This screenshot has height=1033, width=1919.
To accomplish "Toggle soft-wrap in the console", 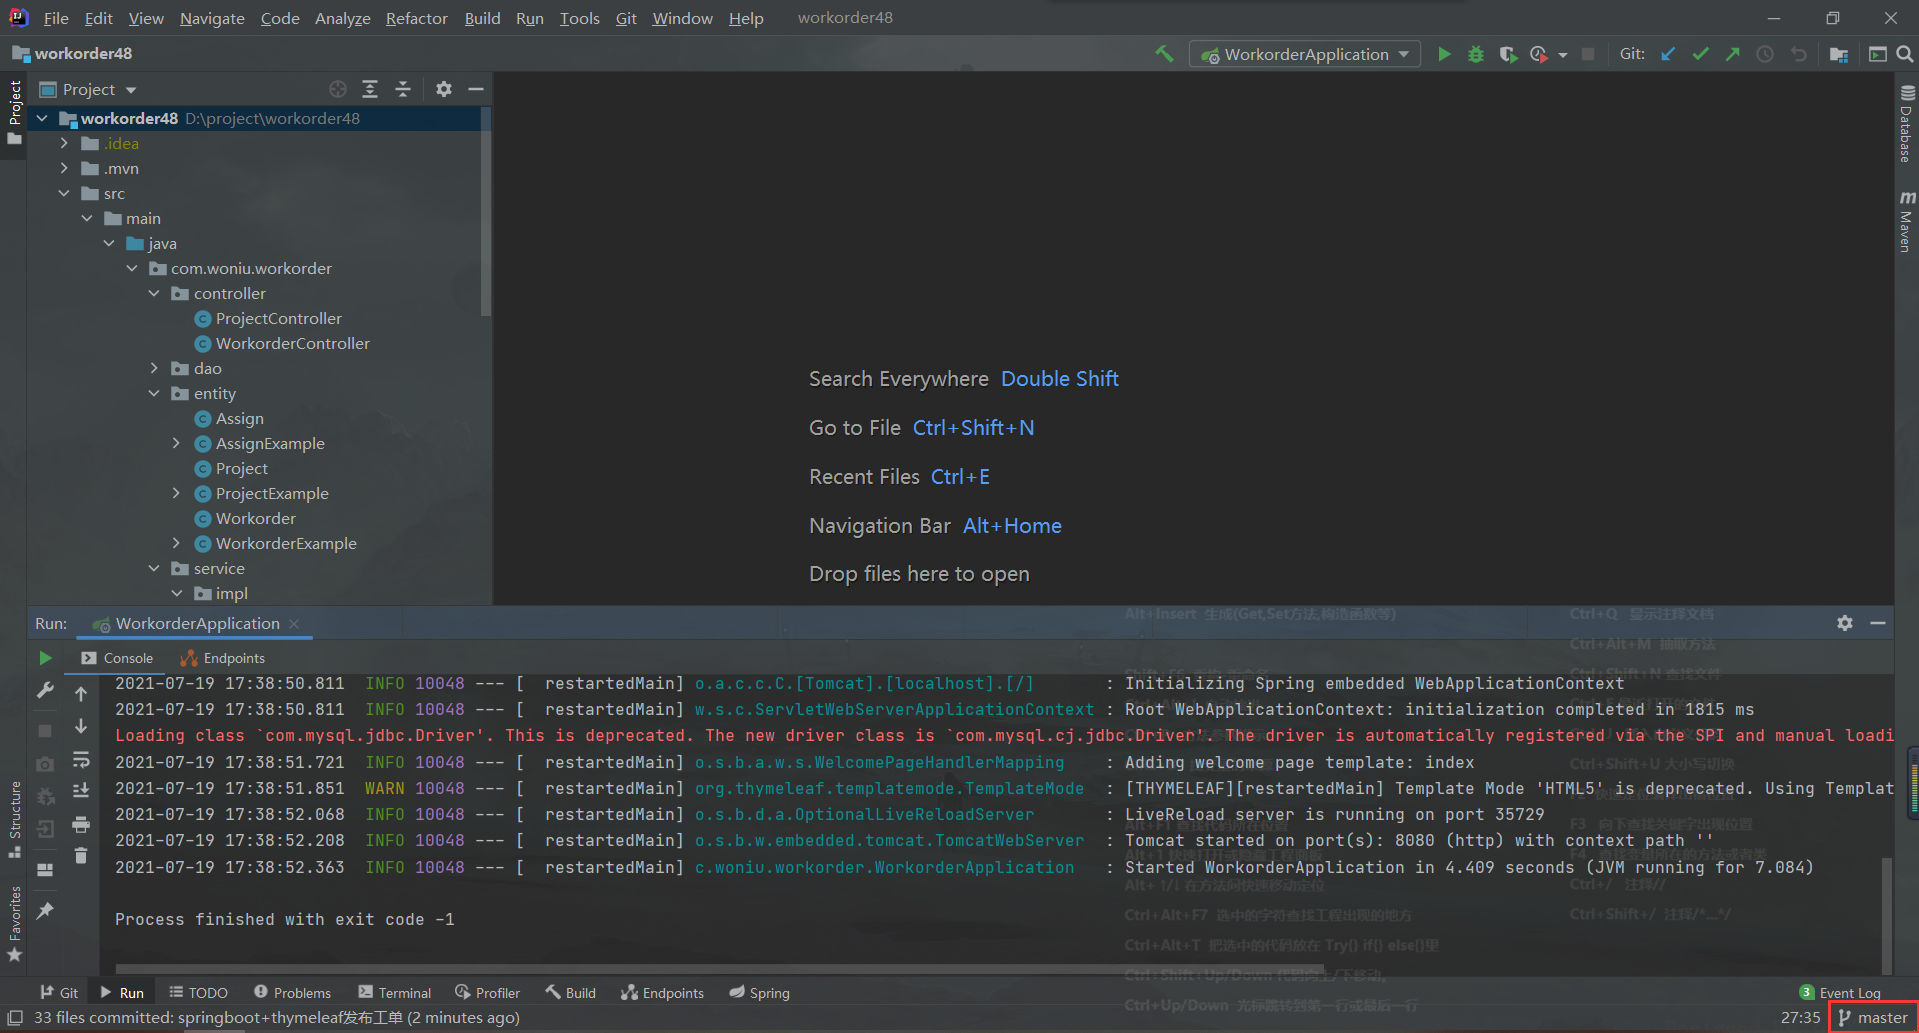I will pyautogui.click(x=81, y=760).
